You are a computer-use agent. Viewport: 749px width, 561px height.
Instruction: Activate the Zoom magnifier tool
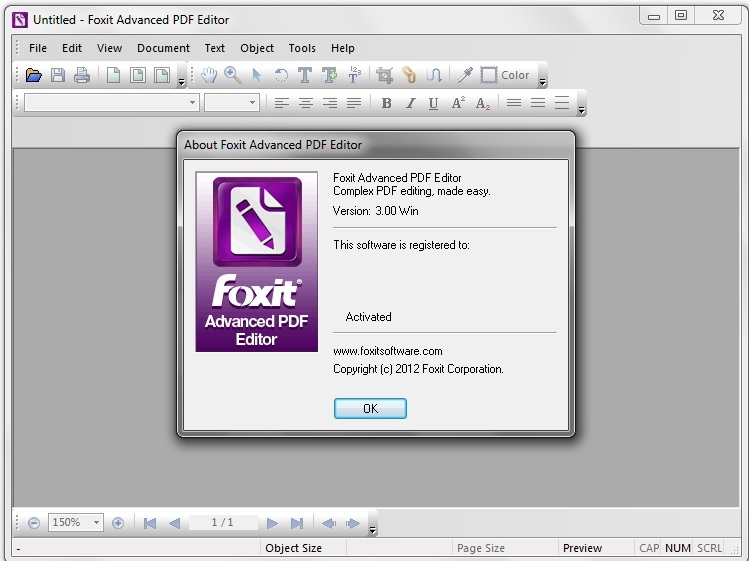click(233, 75)
